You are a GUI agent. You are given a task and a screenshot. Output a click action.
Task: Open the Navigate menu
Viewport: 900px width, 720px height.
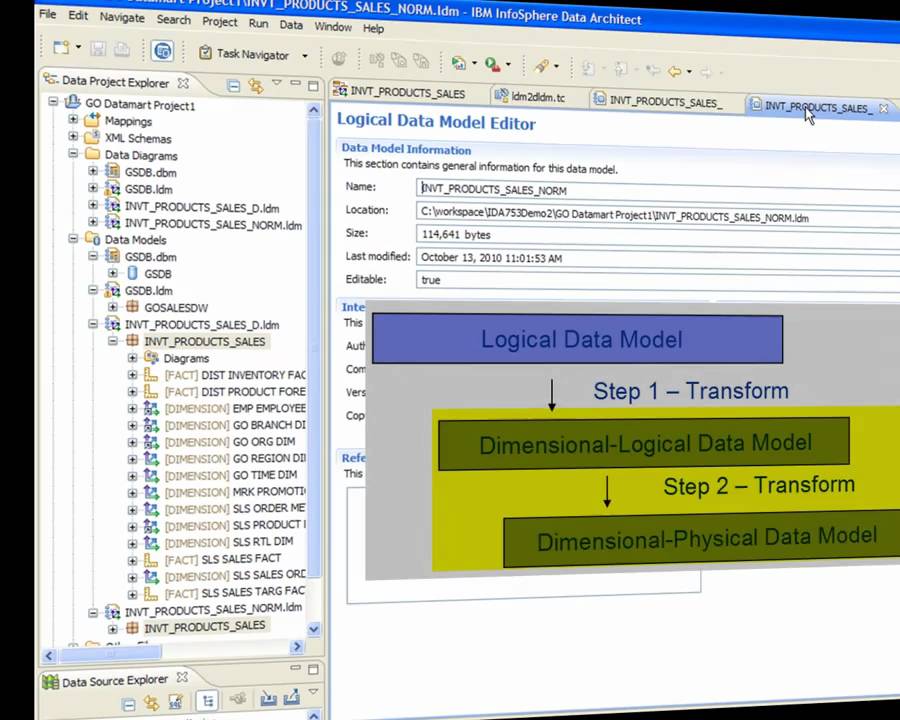pos(122,17)
